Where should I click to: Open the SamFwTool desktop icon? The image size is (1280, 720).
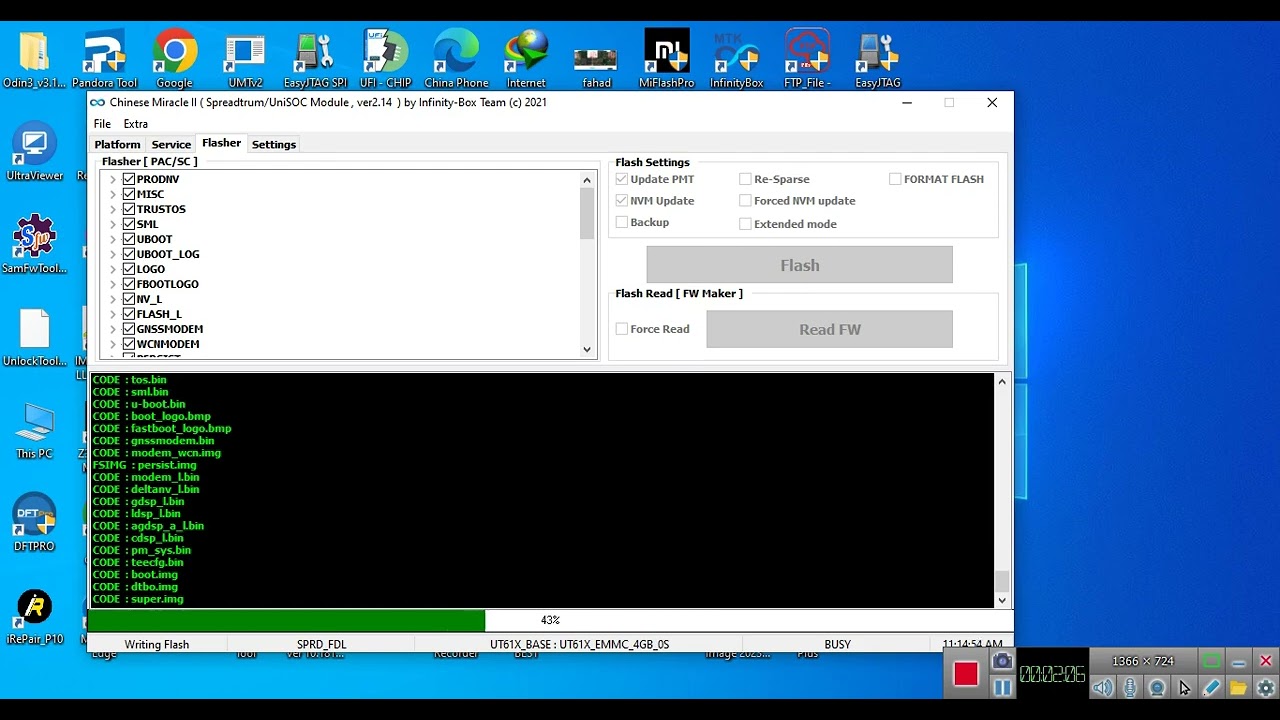(x=34, y=245)
